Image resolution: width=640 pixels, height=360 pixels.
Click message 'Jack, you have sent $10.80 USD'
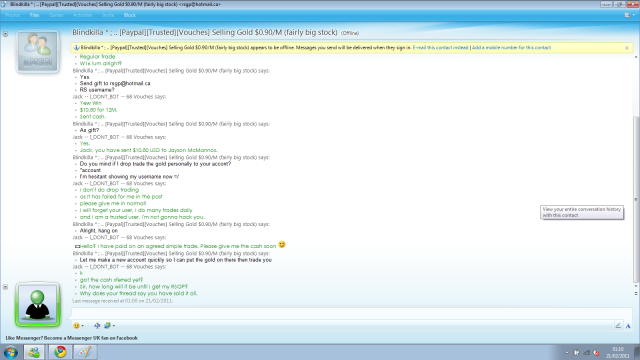point(149,150)
